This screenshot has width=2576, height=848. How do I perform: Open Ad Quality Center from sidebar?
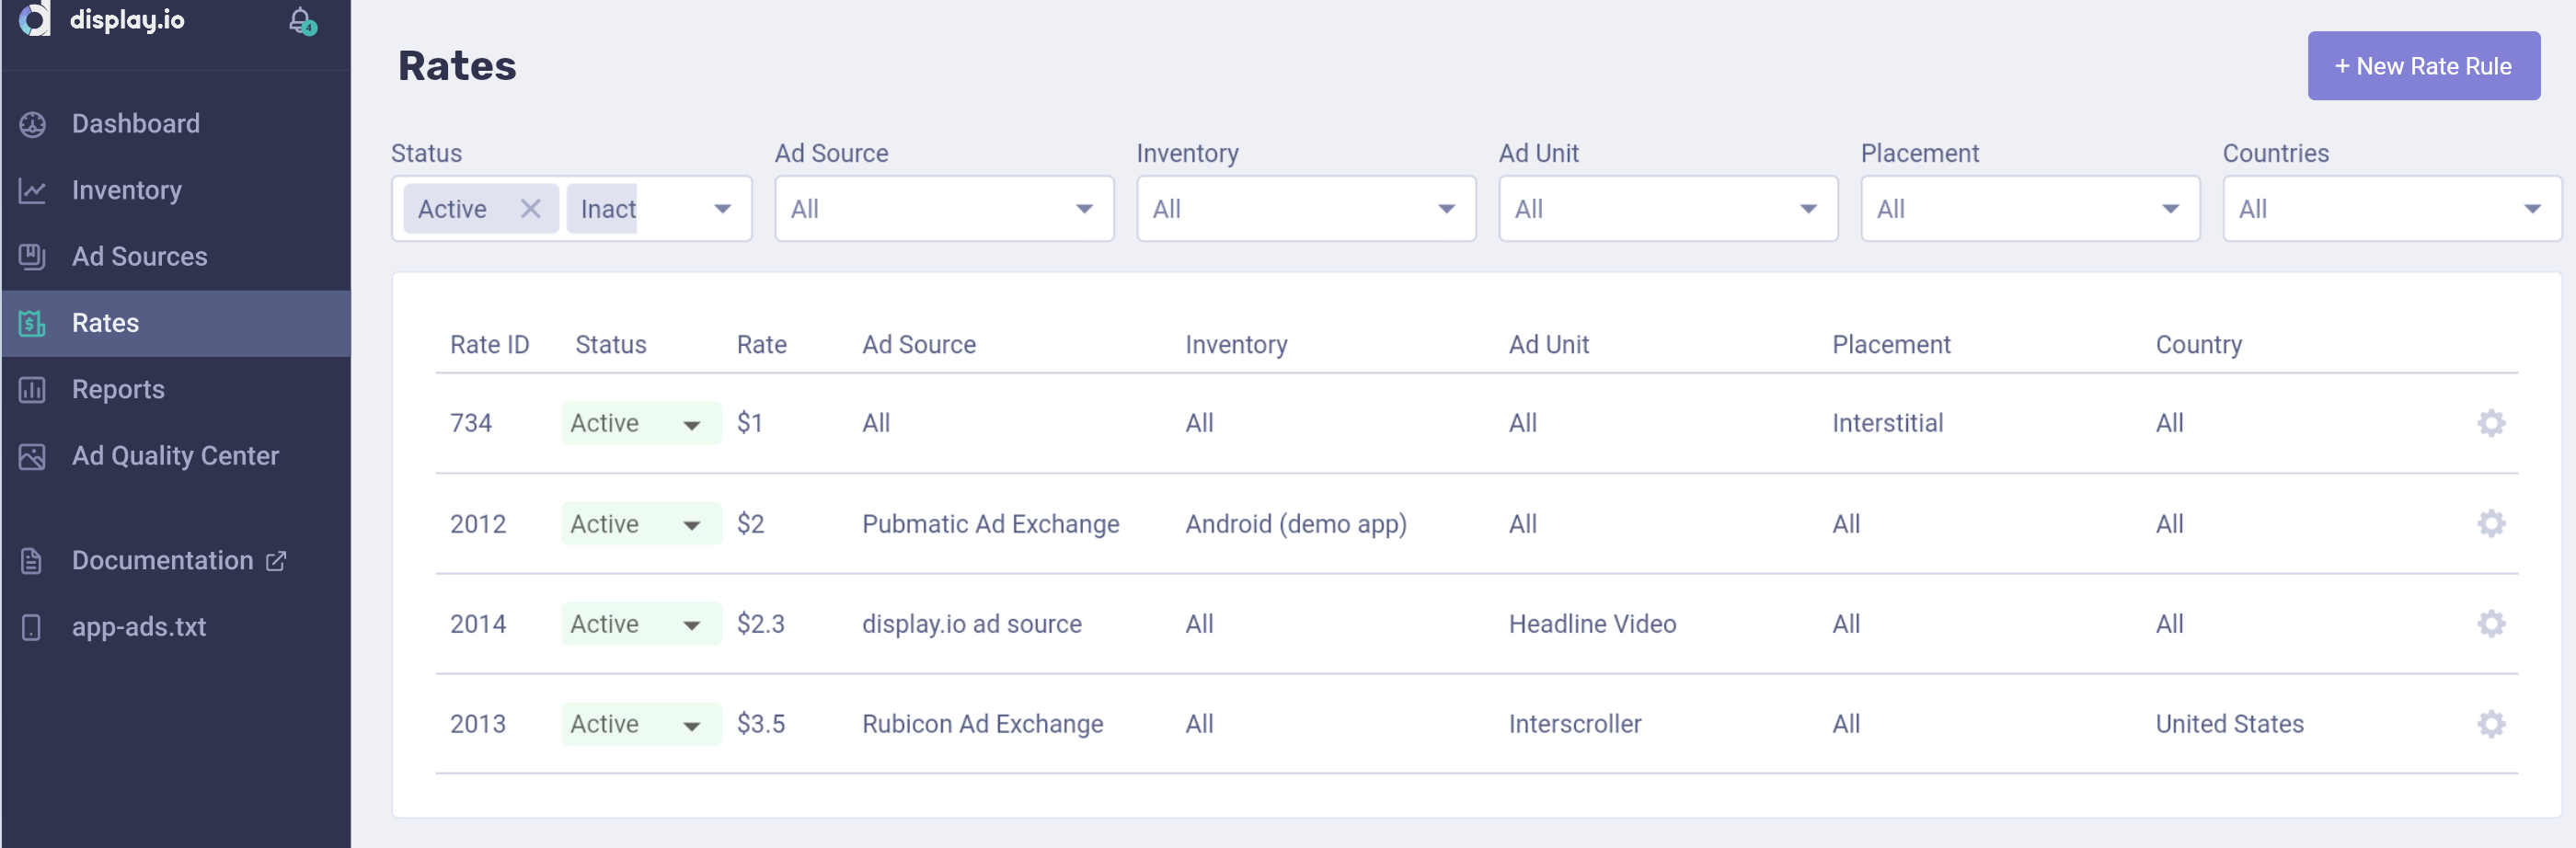(175, 456)
